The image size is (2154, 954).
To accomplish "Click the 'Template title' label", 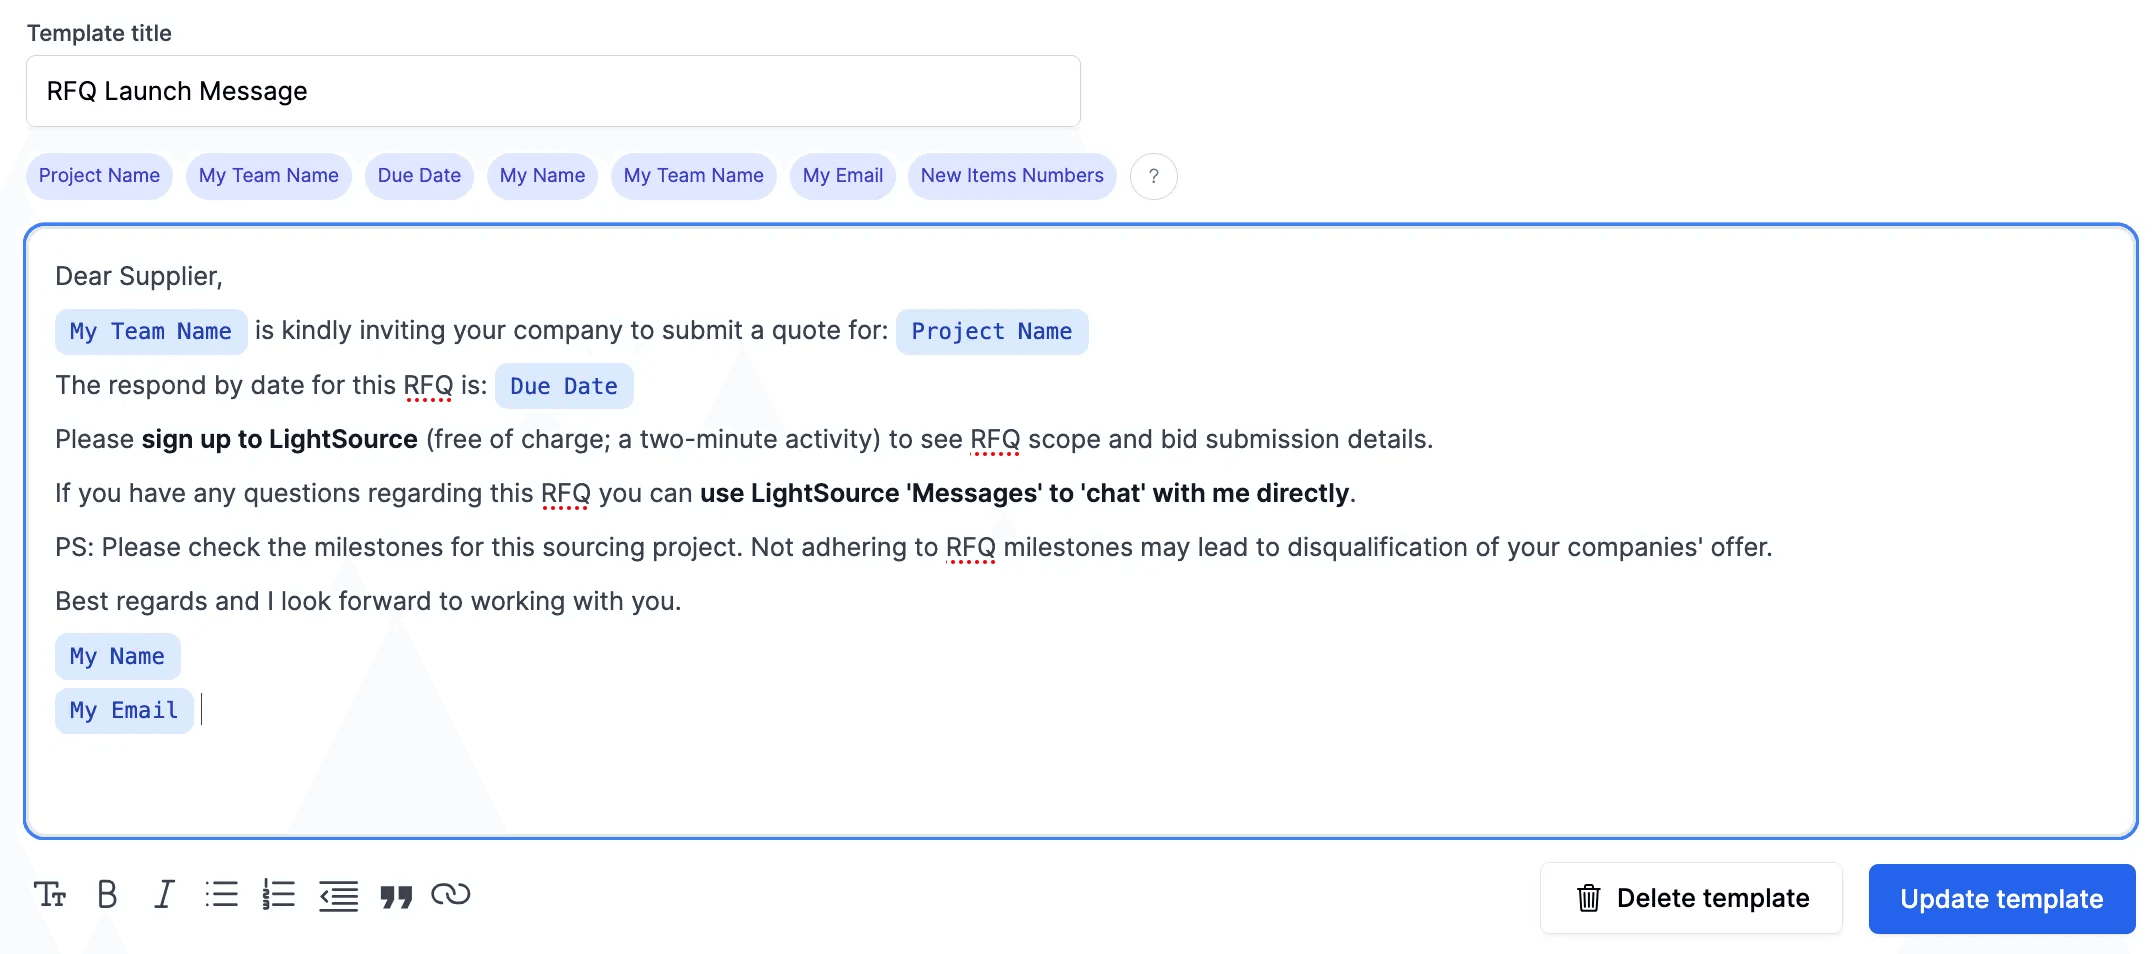I will click(x=99, y=33).
